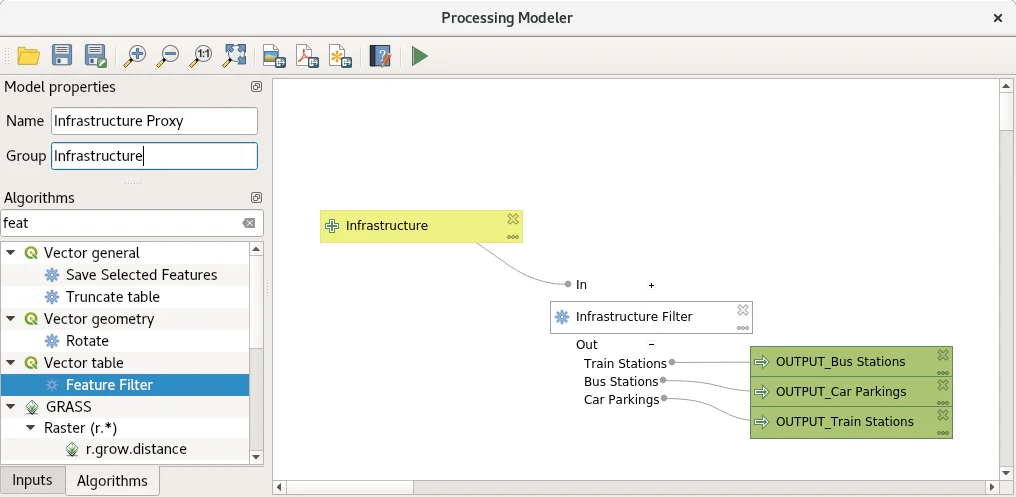Select Save Selected Features algorithm
The width and height of the screenshot is (1016, 497).
(x=141, y=275)
